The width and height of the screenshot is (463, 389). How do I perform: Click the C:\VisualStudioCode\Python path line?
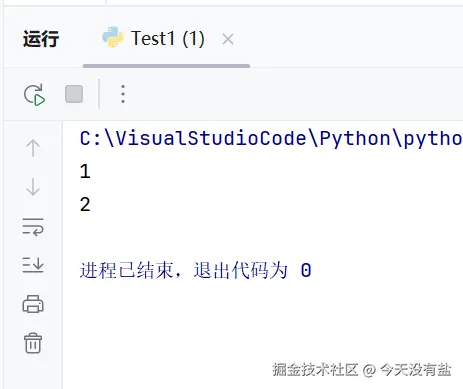[x=271, y=138]
